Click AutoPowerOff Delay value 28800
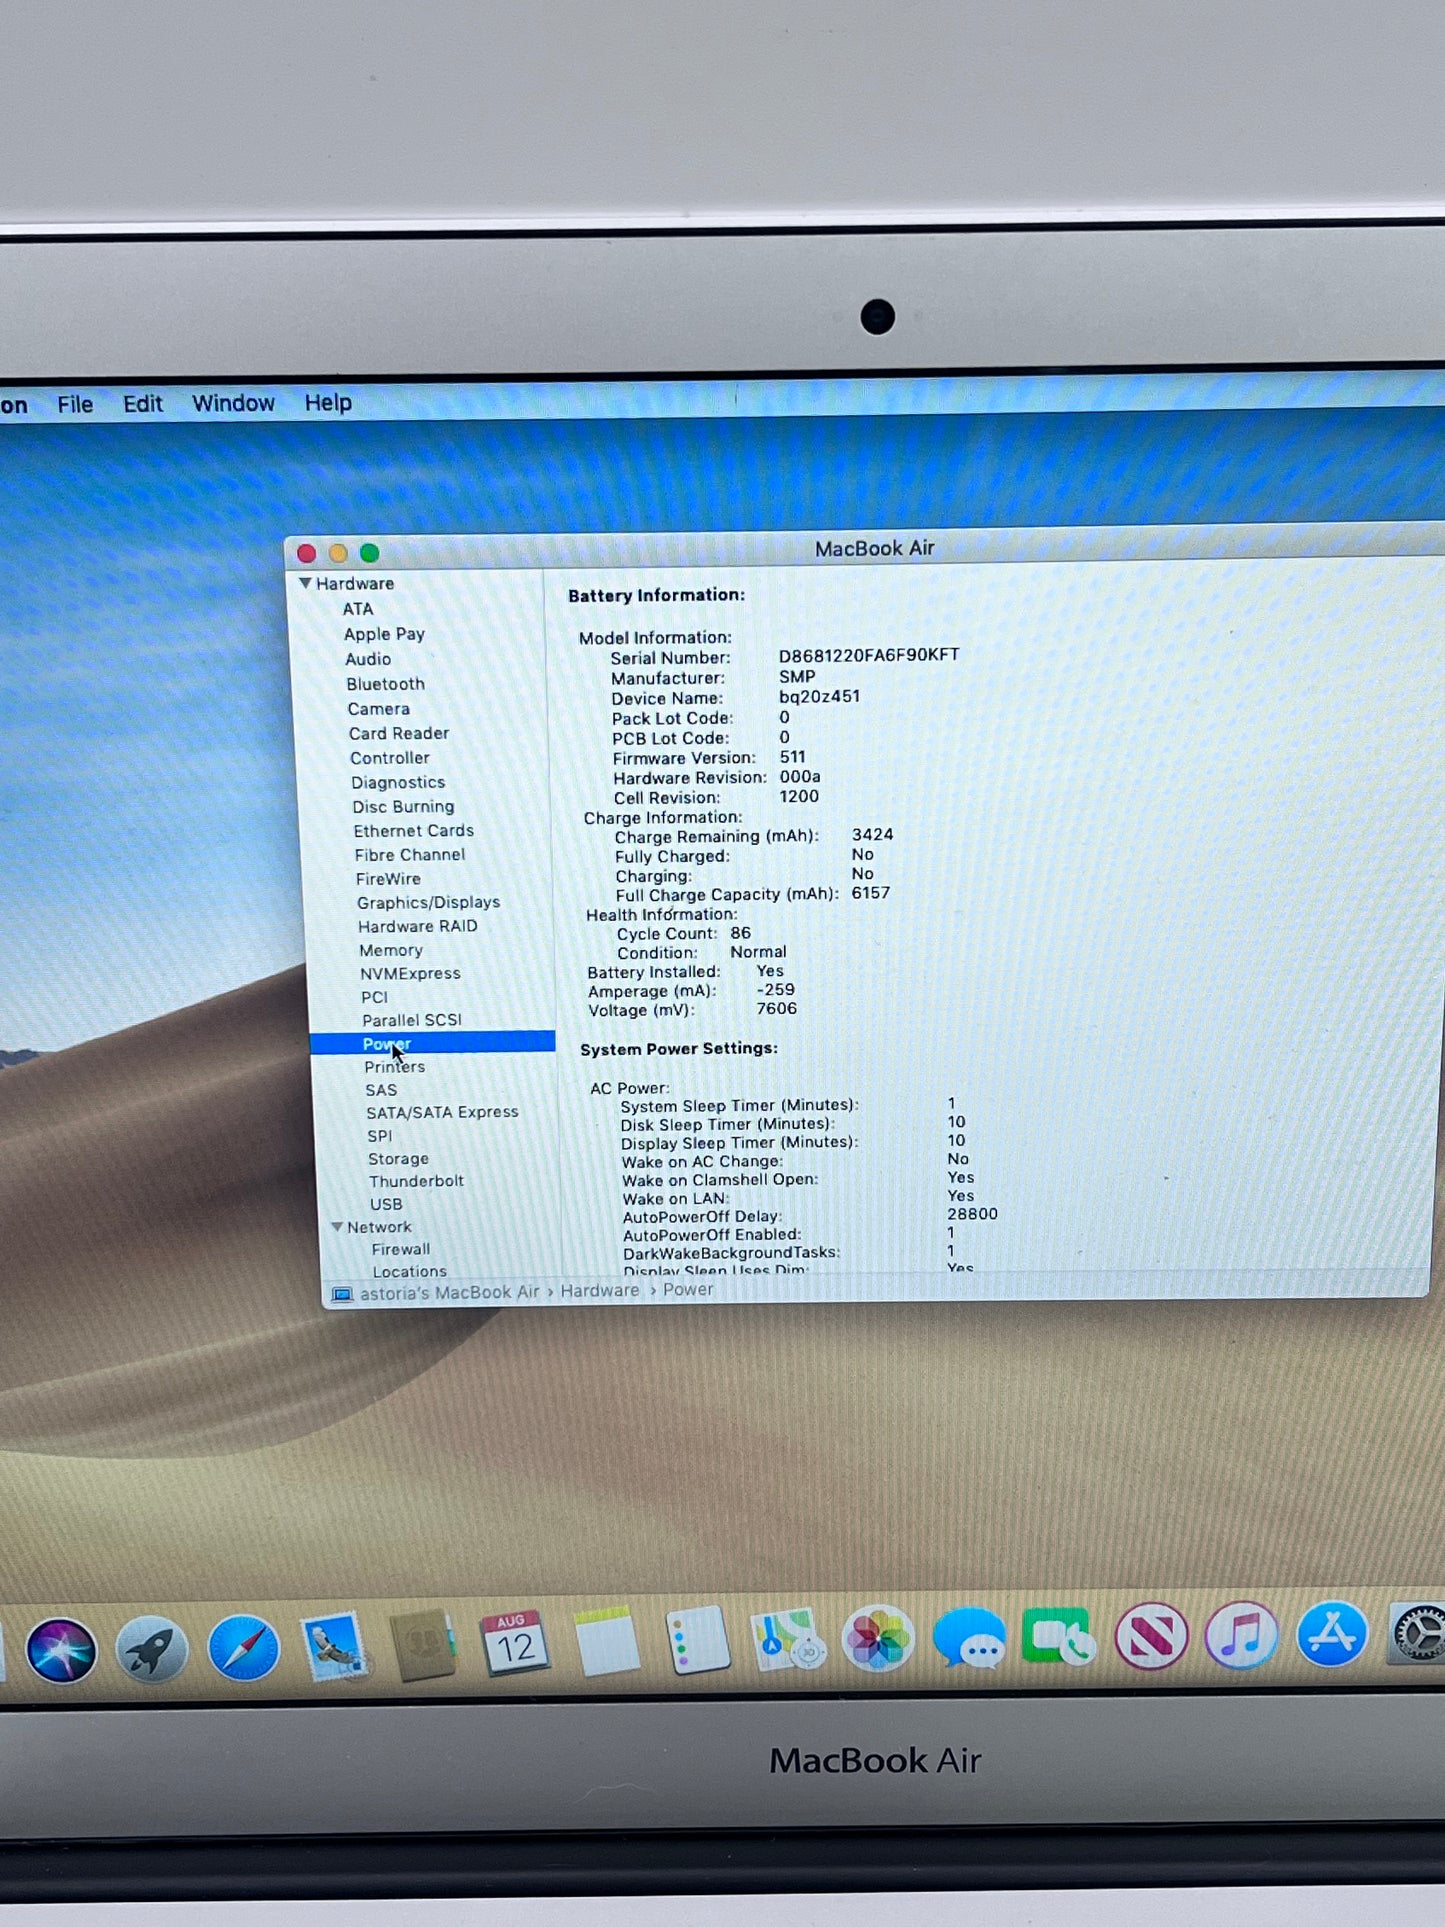The height and width of the screenshot is (1927, 1445). point(972,1214)
